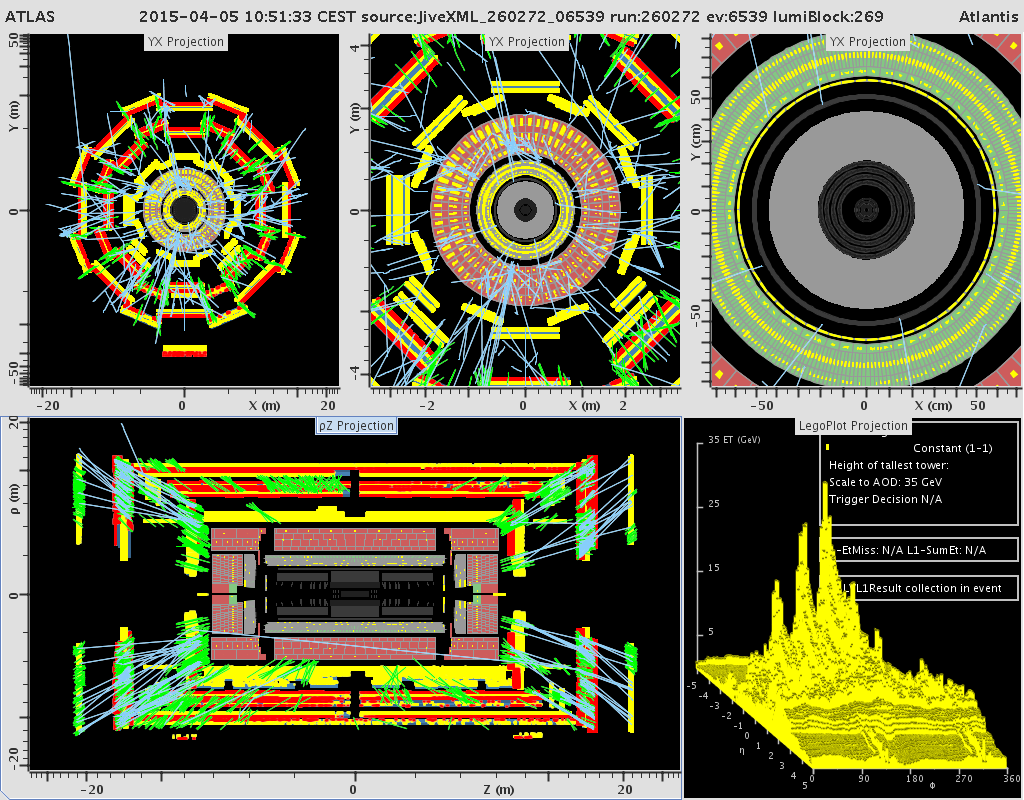
Task: Click the yellow Constant (1-1) legend swatch
Action: click(x=828, y=446)
